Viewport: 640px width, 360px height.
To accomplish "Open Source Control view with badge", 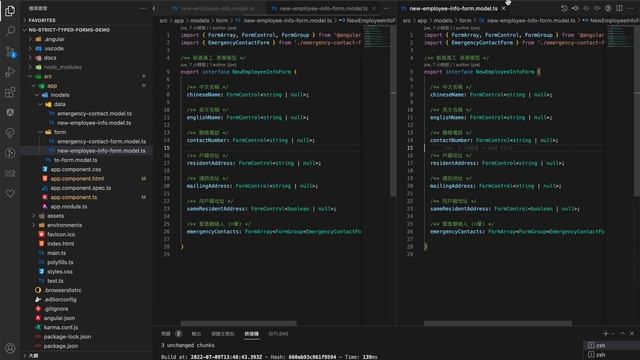I will (x=10, y=52).
